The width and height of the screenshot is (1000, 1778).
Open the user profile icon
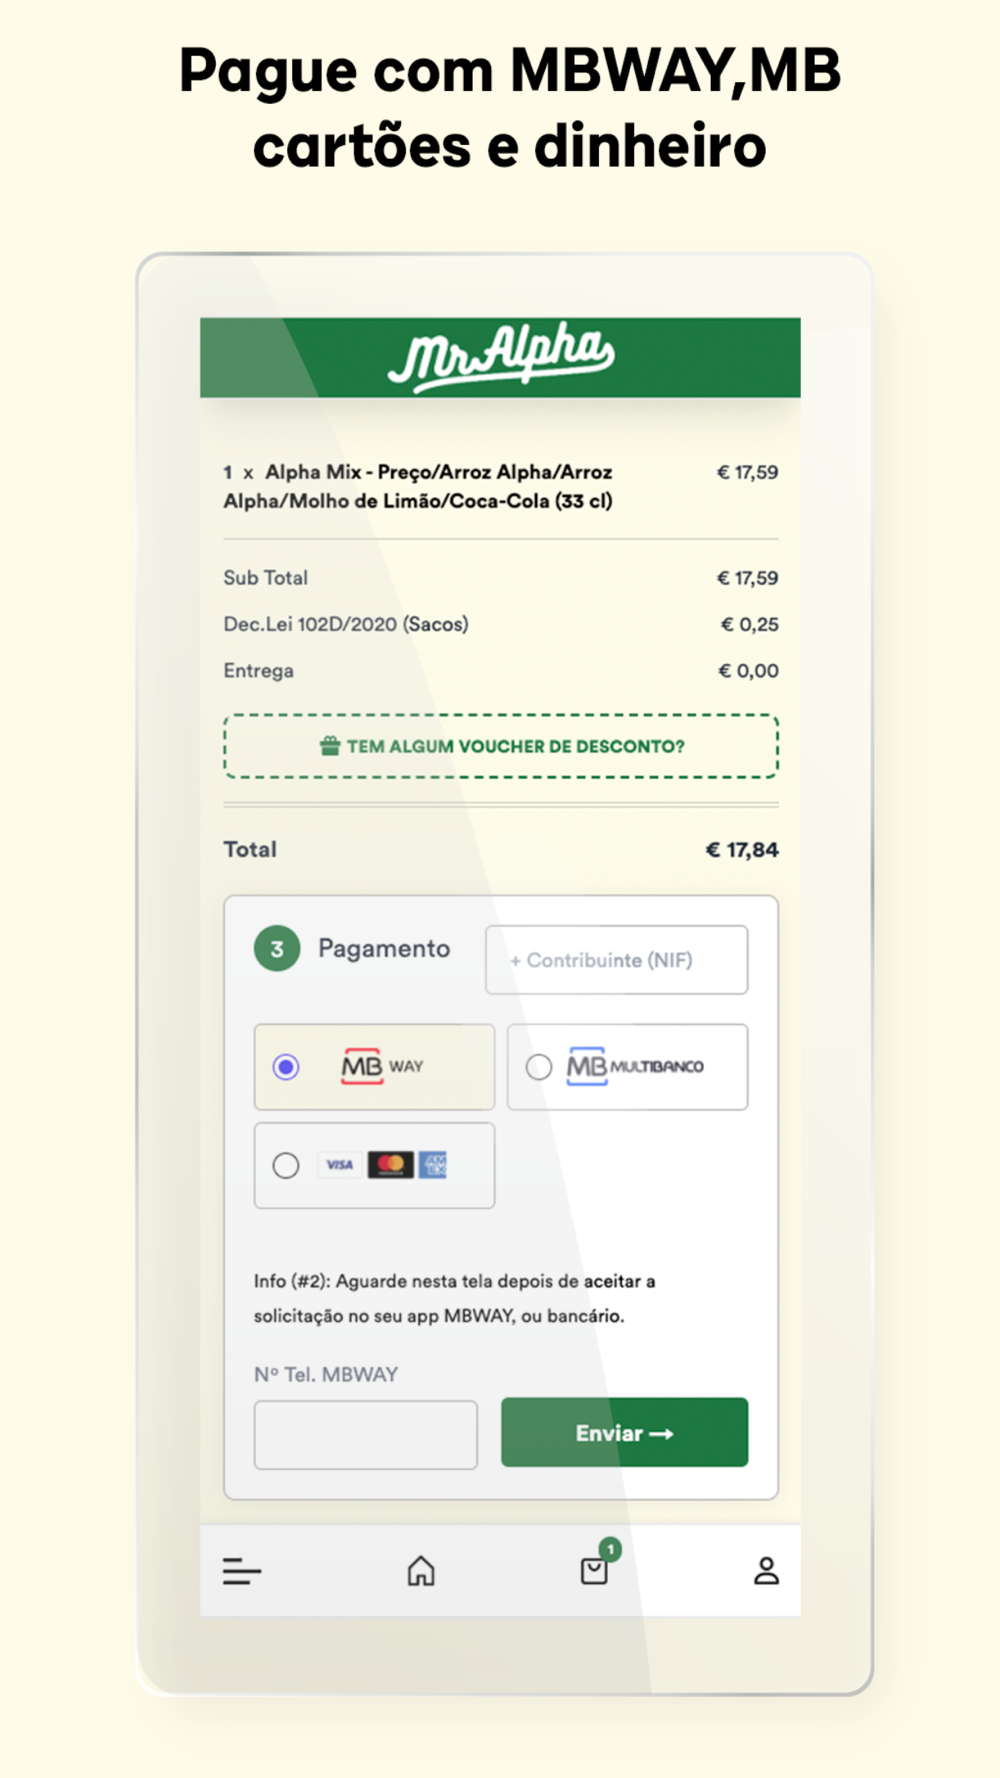tap(766, 1571)
